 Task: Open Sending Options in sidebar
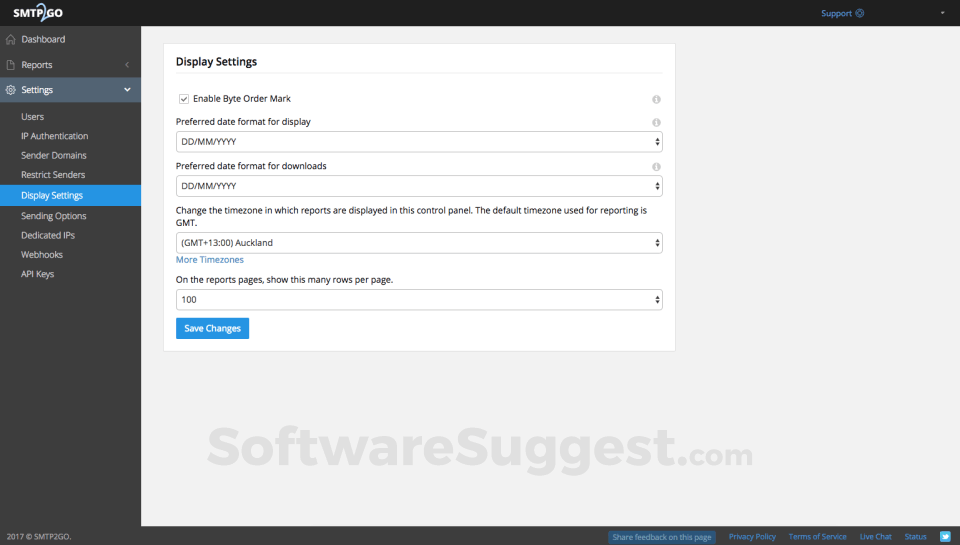[54, 216]
